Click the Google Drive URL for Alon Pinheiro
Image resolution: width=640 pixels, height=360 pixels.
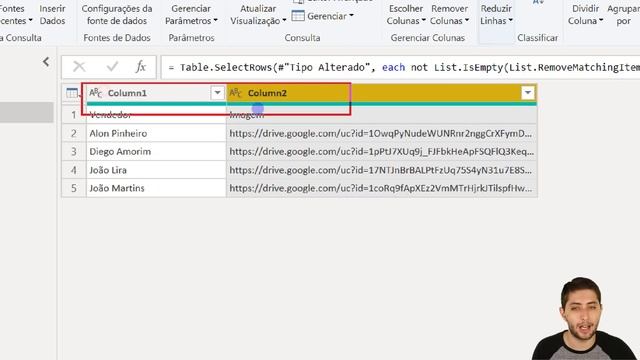point(381,133)
